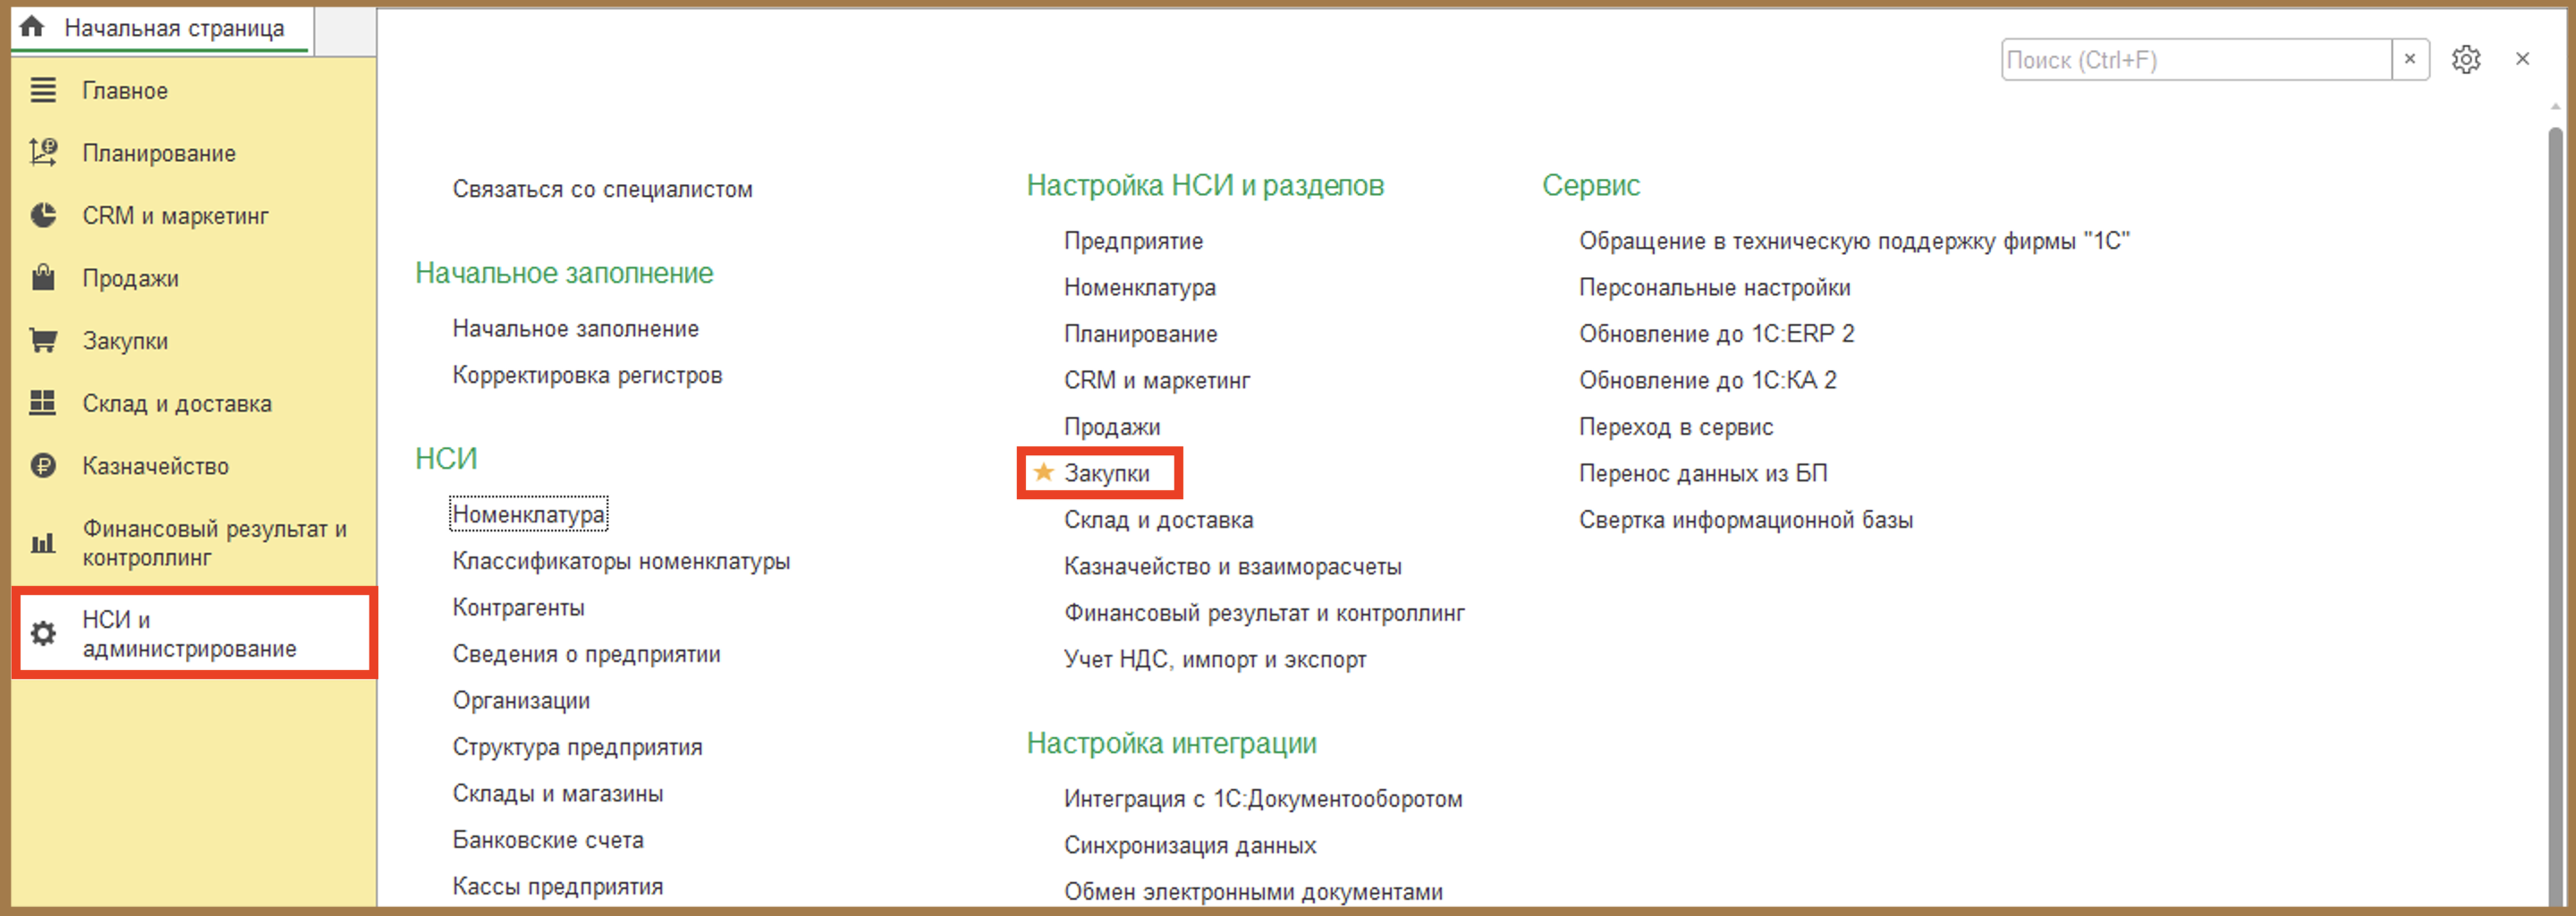Open Обновление до 1С:КА 2
2576x916 pixels.
tap(1707, 380)
